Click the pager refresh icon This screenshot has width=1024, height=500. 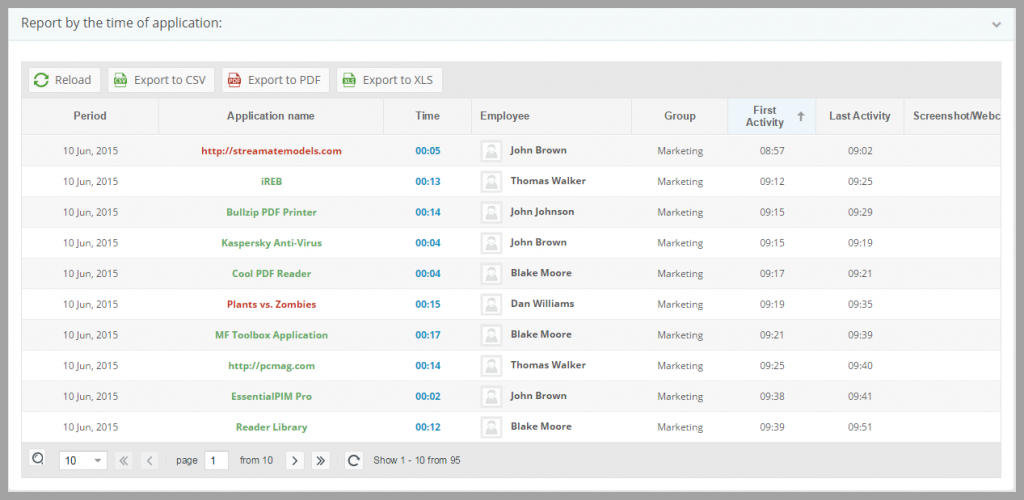[353, 460]
